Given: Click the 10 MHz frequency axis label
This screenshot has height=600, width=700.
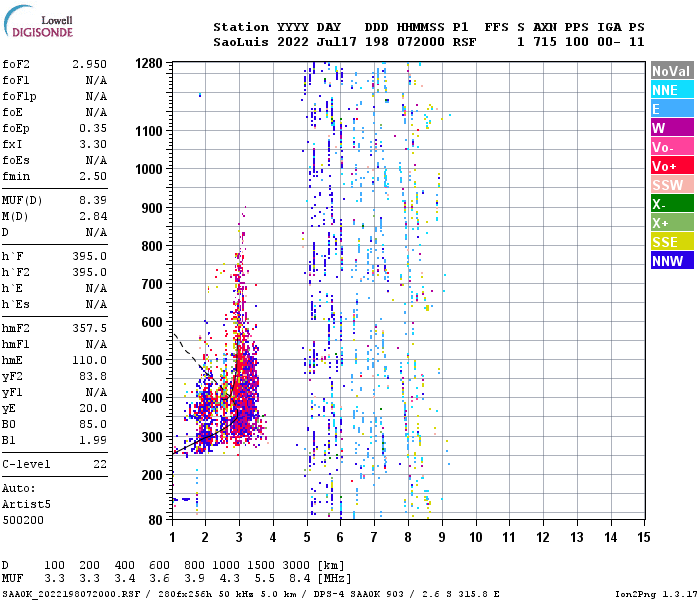Looking at the screenshot, I should [x=476, y=537].
